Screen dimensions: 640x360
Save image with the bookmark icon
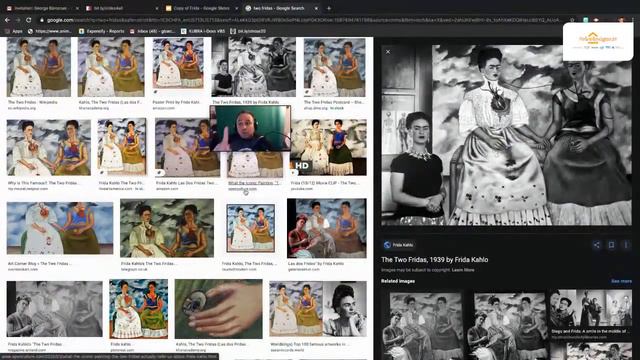pyautogui.click(x=611, y=245)
